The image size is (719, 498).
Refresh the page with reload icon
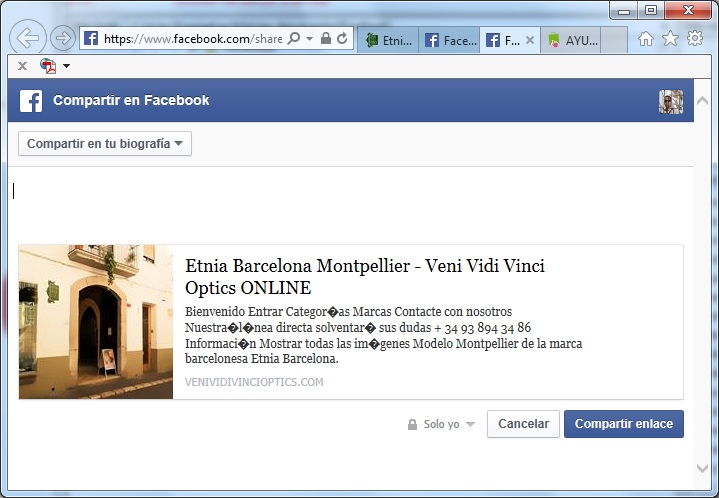[x=342, y=38]
